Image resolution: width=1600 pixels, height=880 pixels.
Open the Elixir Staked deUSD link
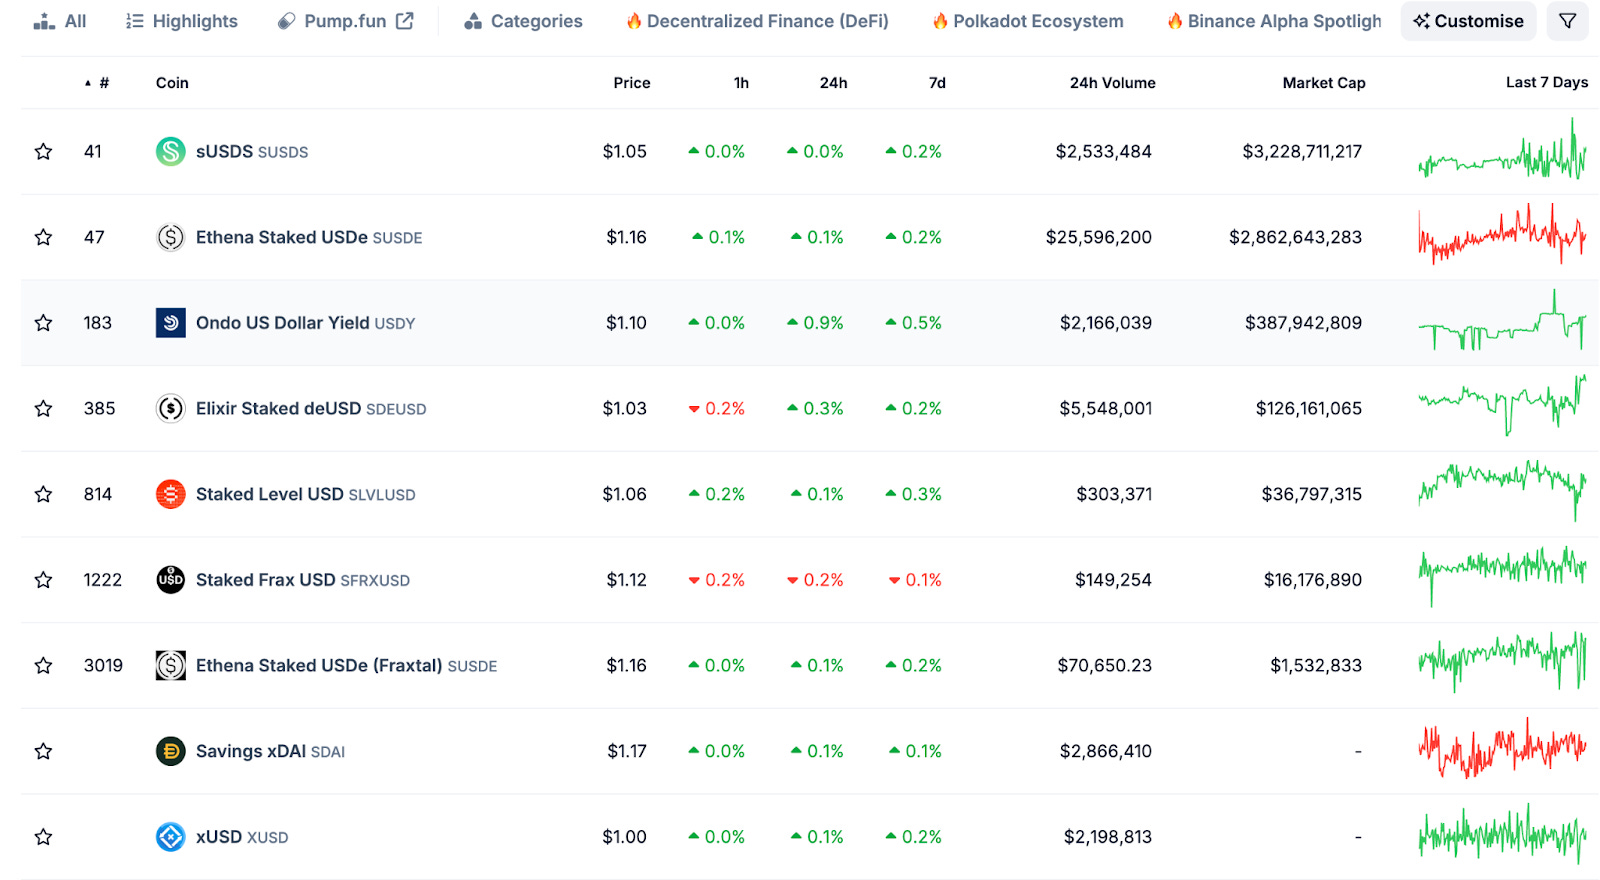pyautogui.click(x=311, y=409)
